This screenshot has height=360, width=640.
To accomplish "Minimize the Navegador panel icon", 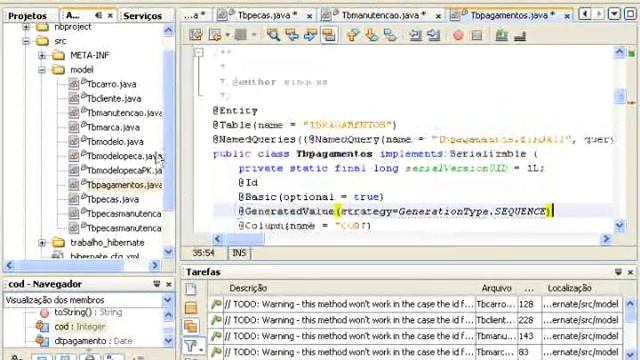I will (157, 284).
